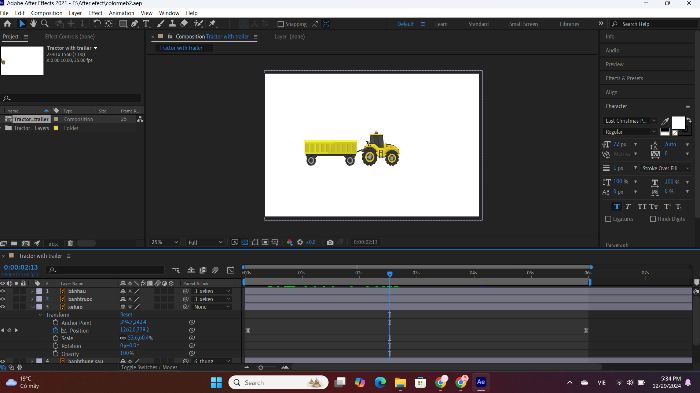Select the Eraser tool
The height and width of the screenshot is (393, 700).
pyautogui.click(x=184, y=24)
